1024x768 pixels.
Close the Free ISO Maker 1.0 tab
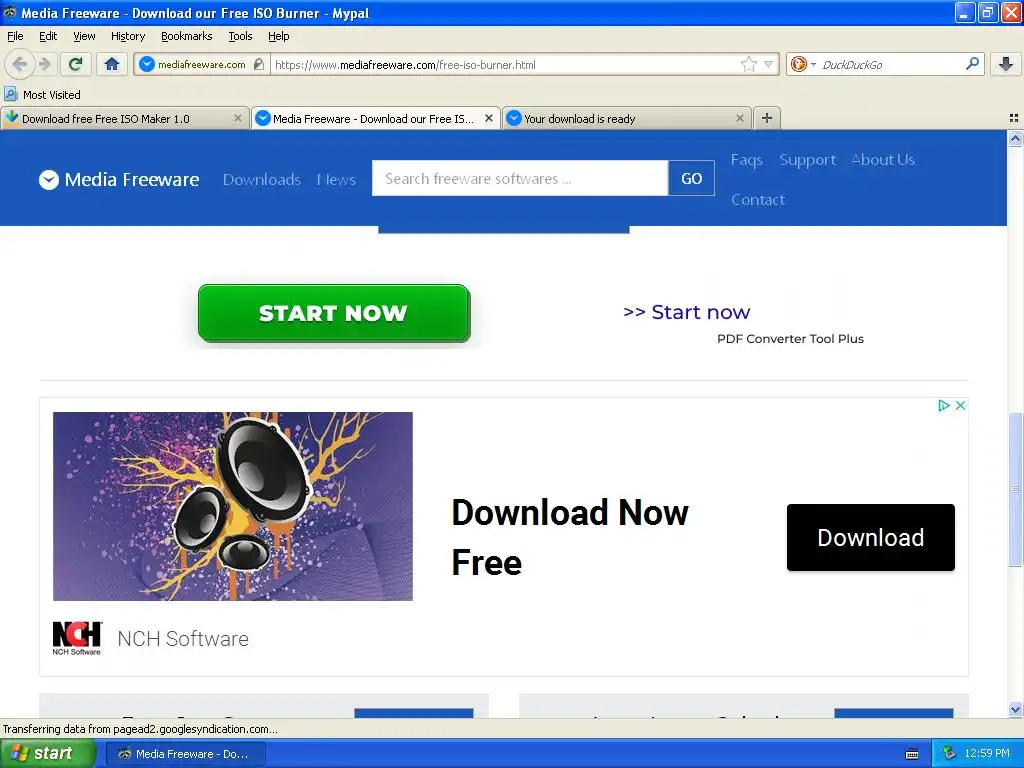pos(238,118)
